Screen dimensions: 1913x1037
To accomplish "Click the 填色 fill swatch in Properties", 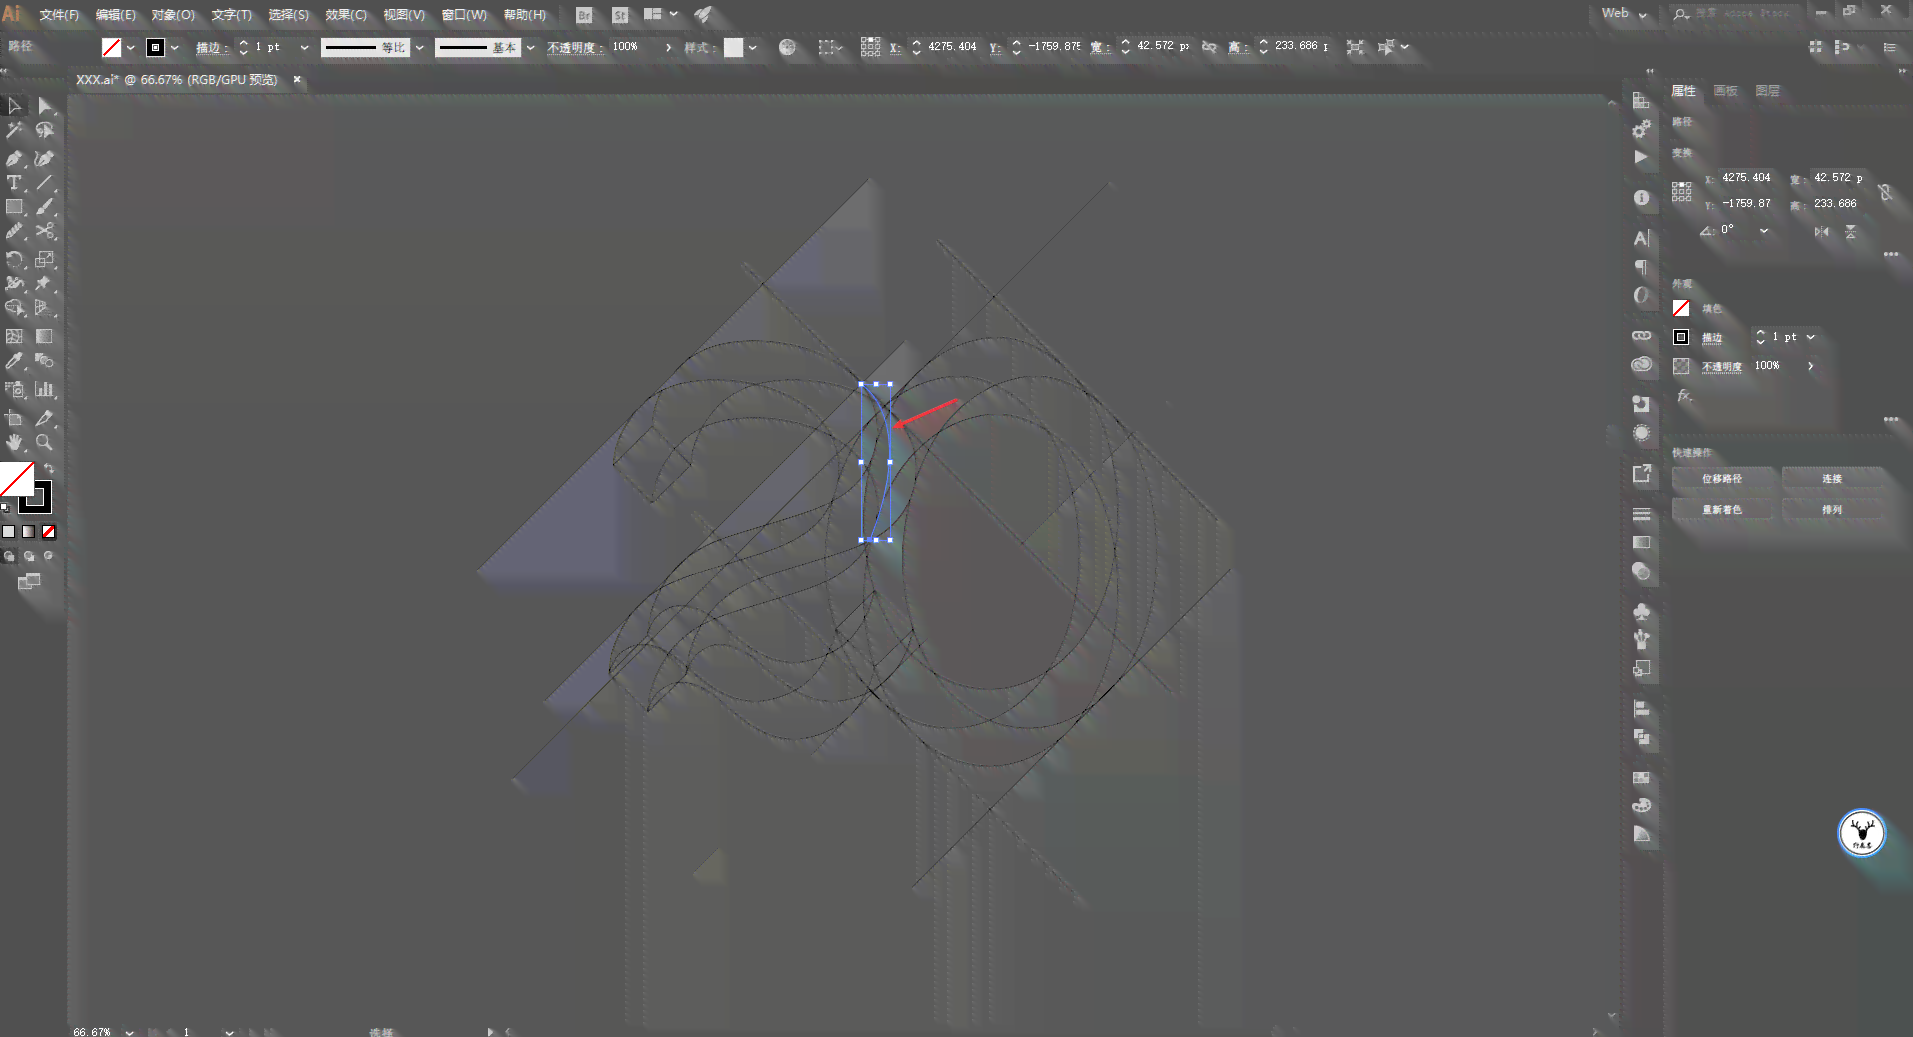I will coord(1681,308).
